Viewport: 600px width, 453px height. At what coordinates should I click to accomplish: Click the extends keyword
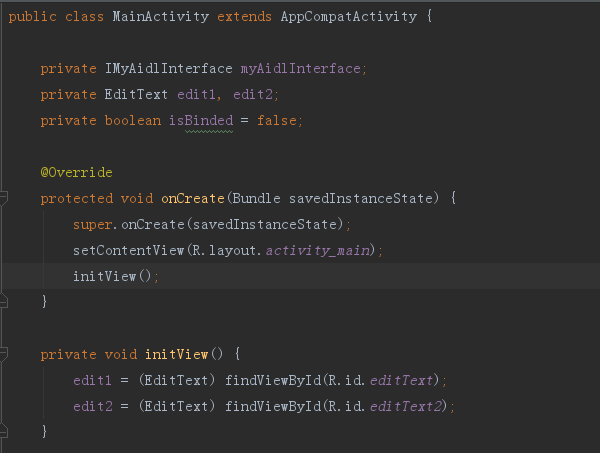tap(245, 17)
